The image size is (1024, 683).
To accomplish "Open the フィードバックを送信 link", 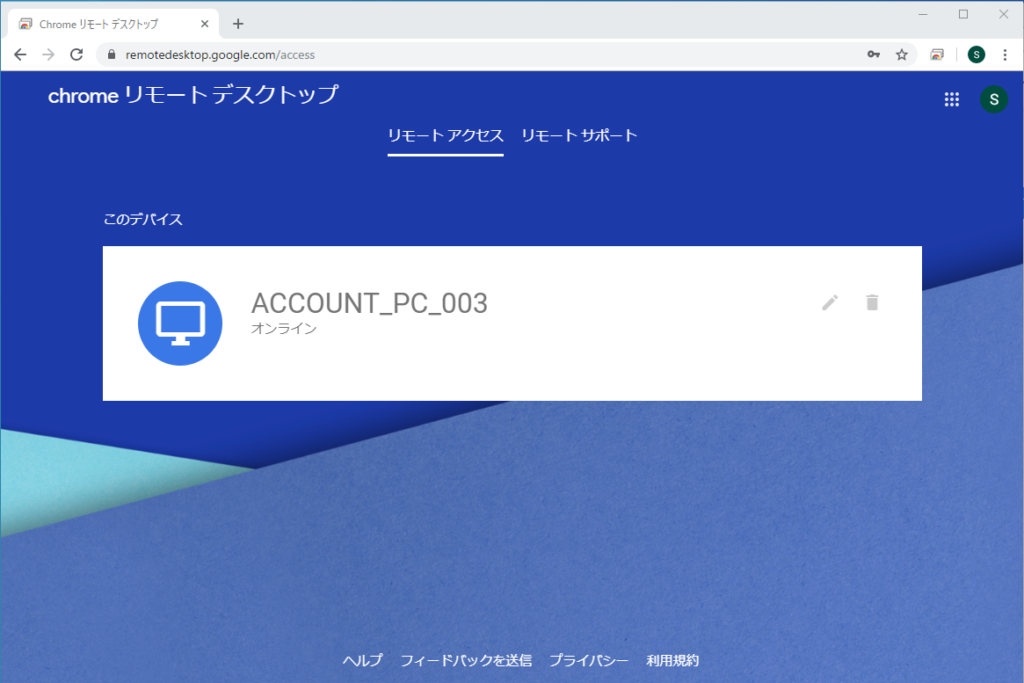I will point(466,661).
